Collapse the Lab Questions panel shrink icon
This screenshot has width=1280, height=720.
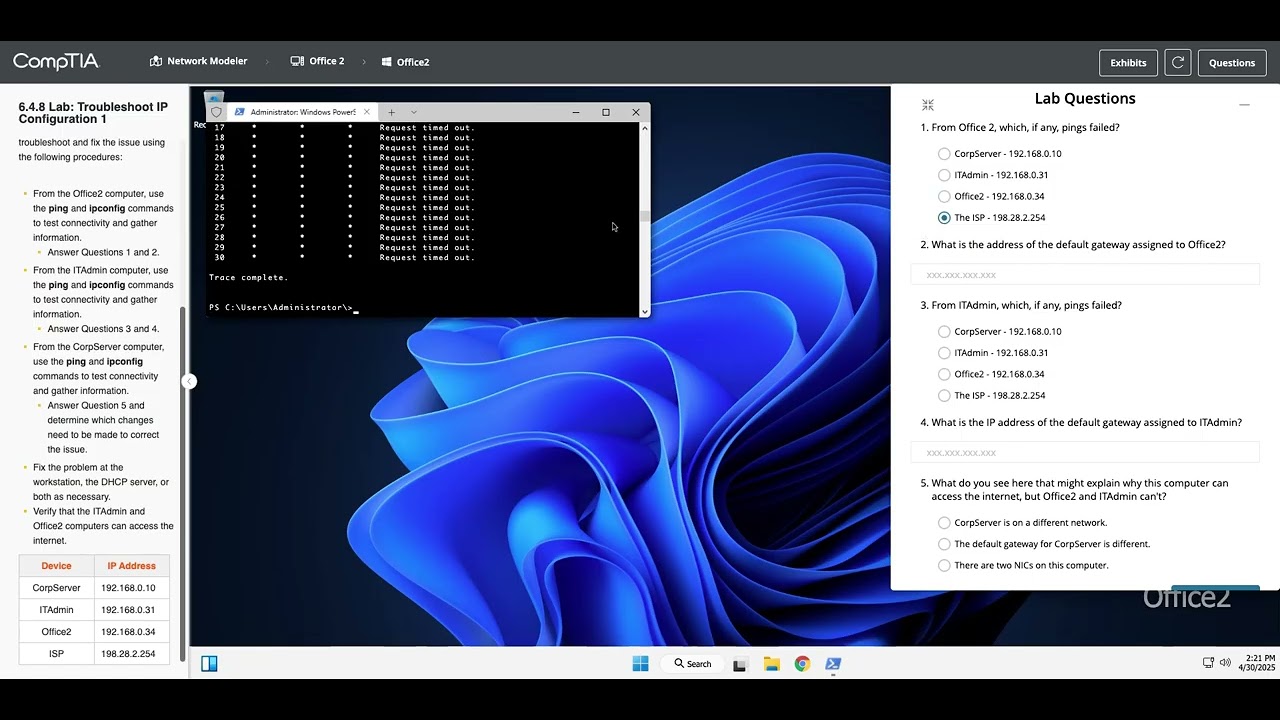[928, 105]
